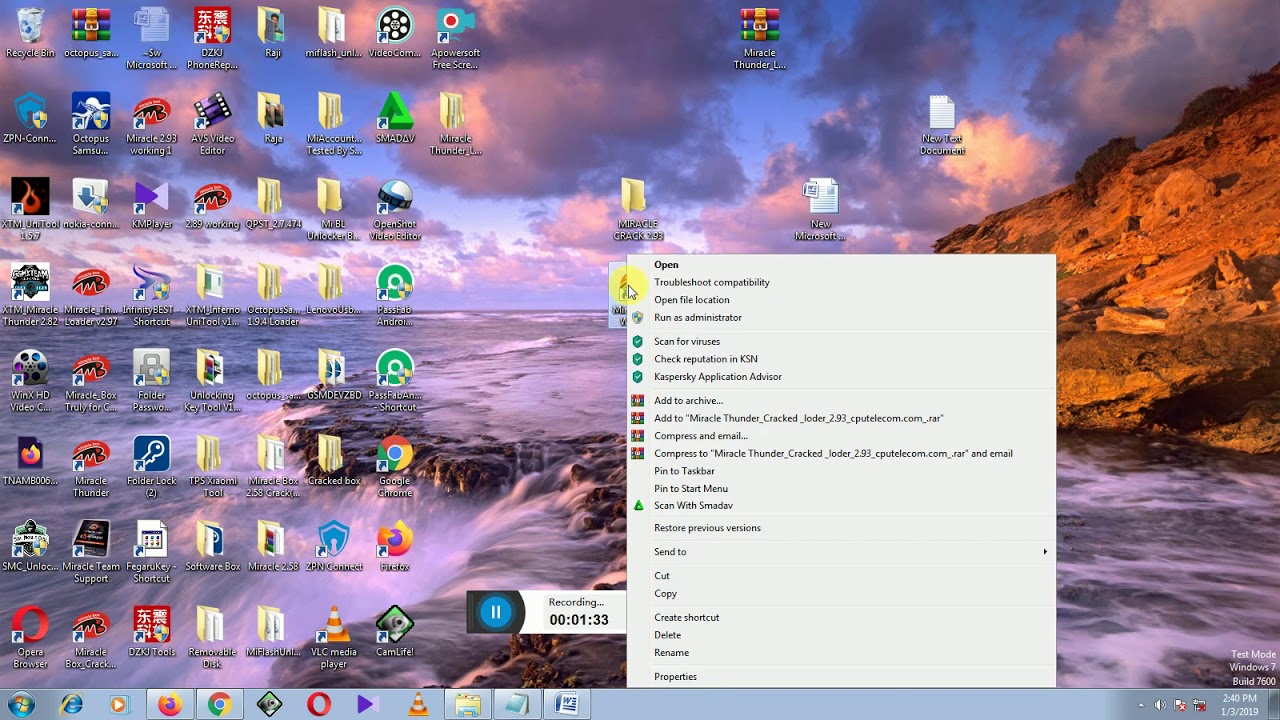Choose Pin to Taskbar
Viewport: 1280px width, 720px height.
point(841,471)
